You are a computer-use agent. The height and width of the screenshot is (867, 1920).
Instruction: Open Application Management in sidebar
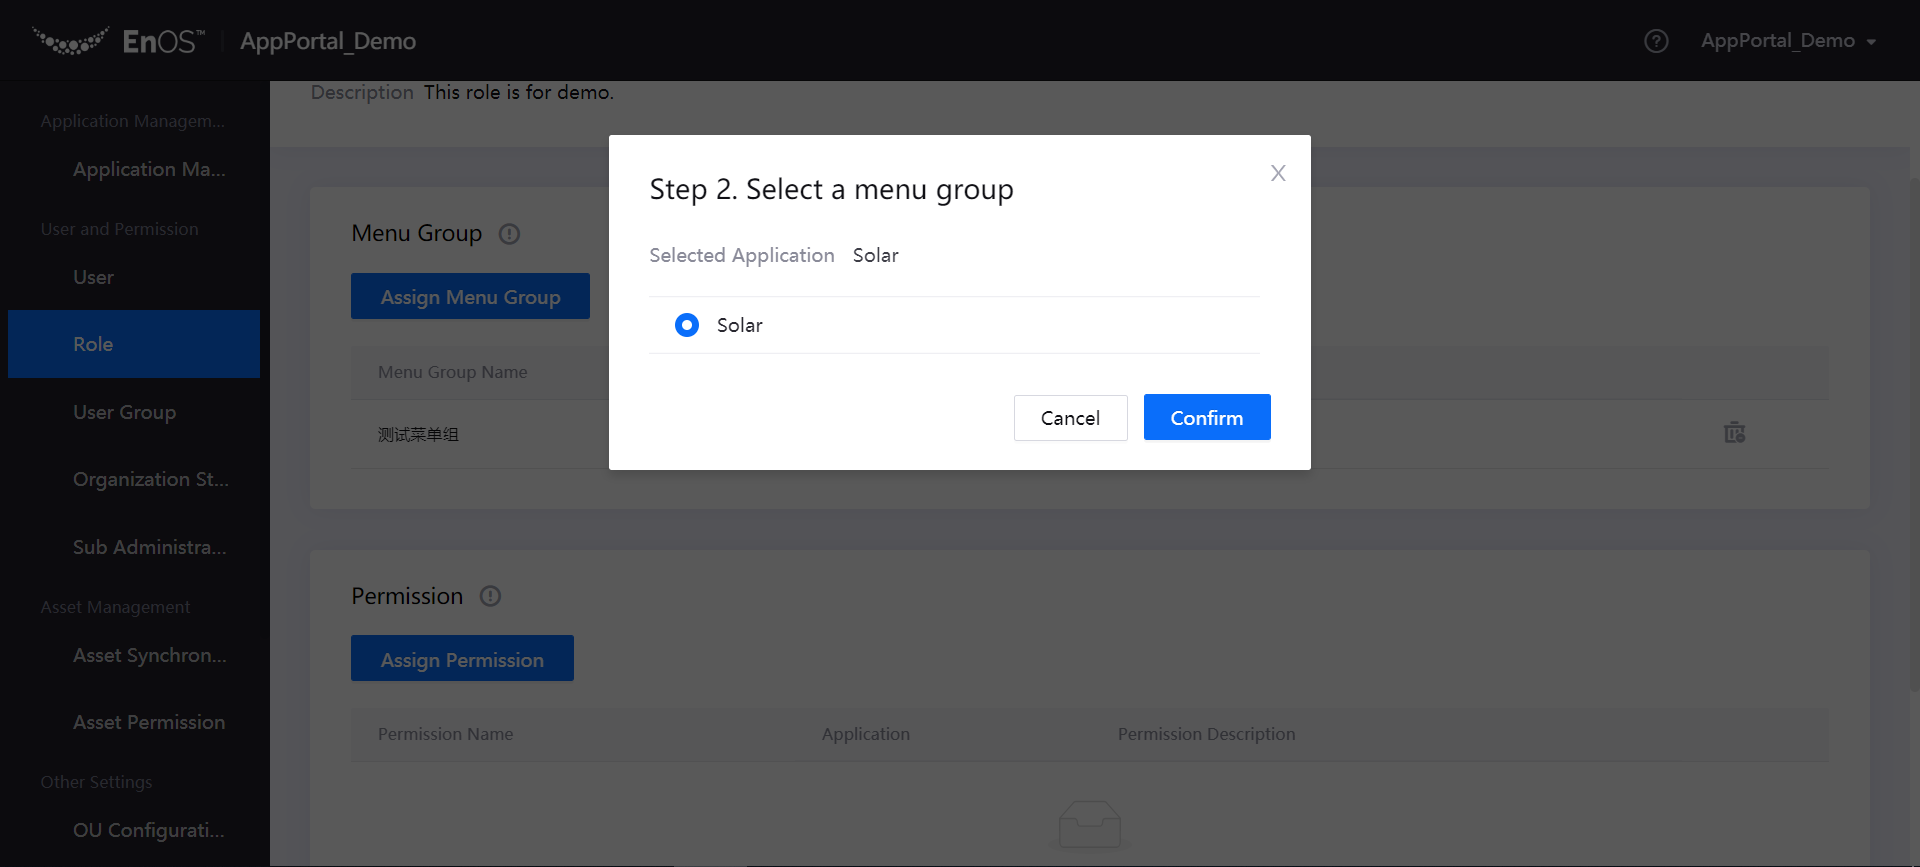(149, 169)
